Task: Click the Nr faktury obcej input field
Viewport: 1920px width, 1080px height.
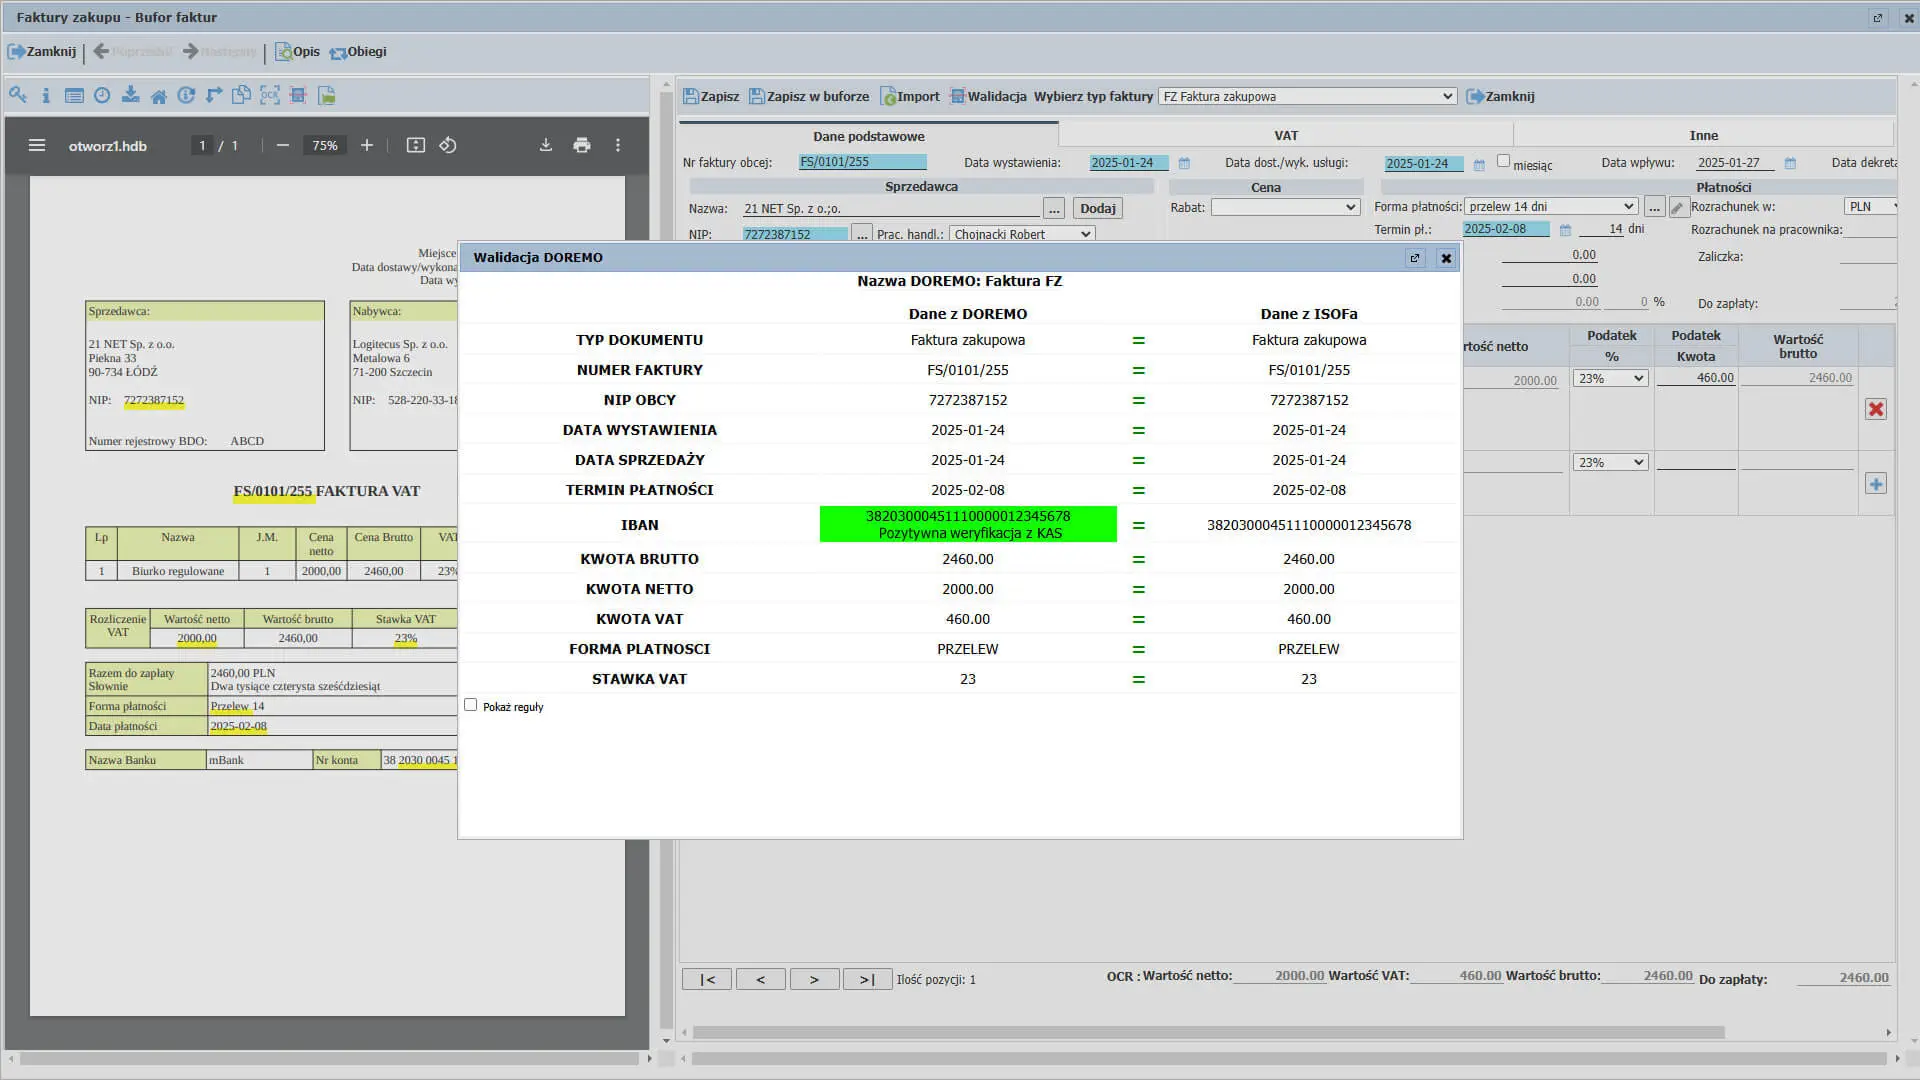Action: 862,162
